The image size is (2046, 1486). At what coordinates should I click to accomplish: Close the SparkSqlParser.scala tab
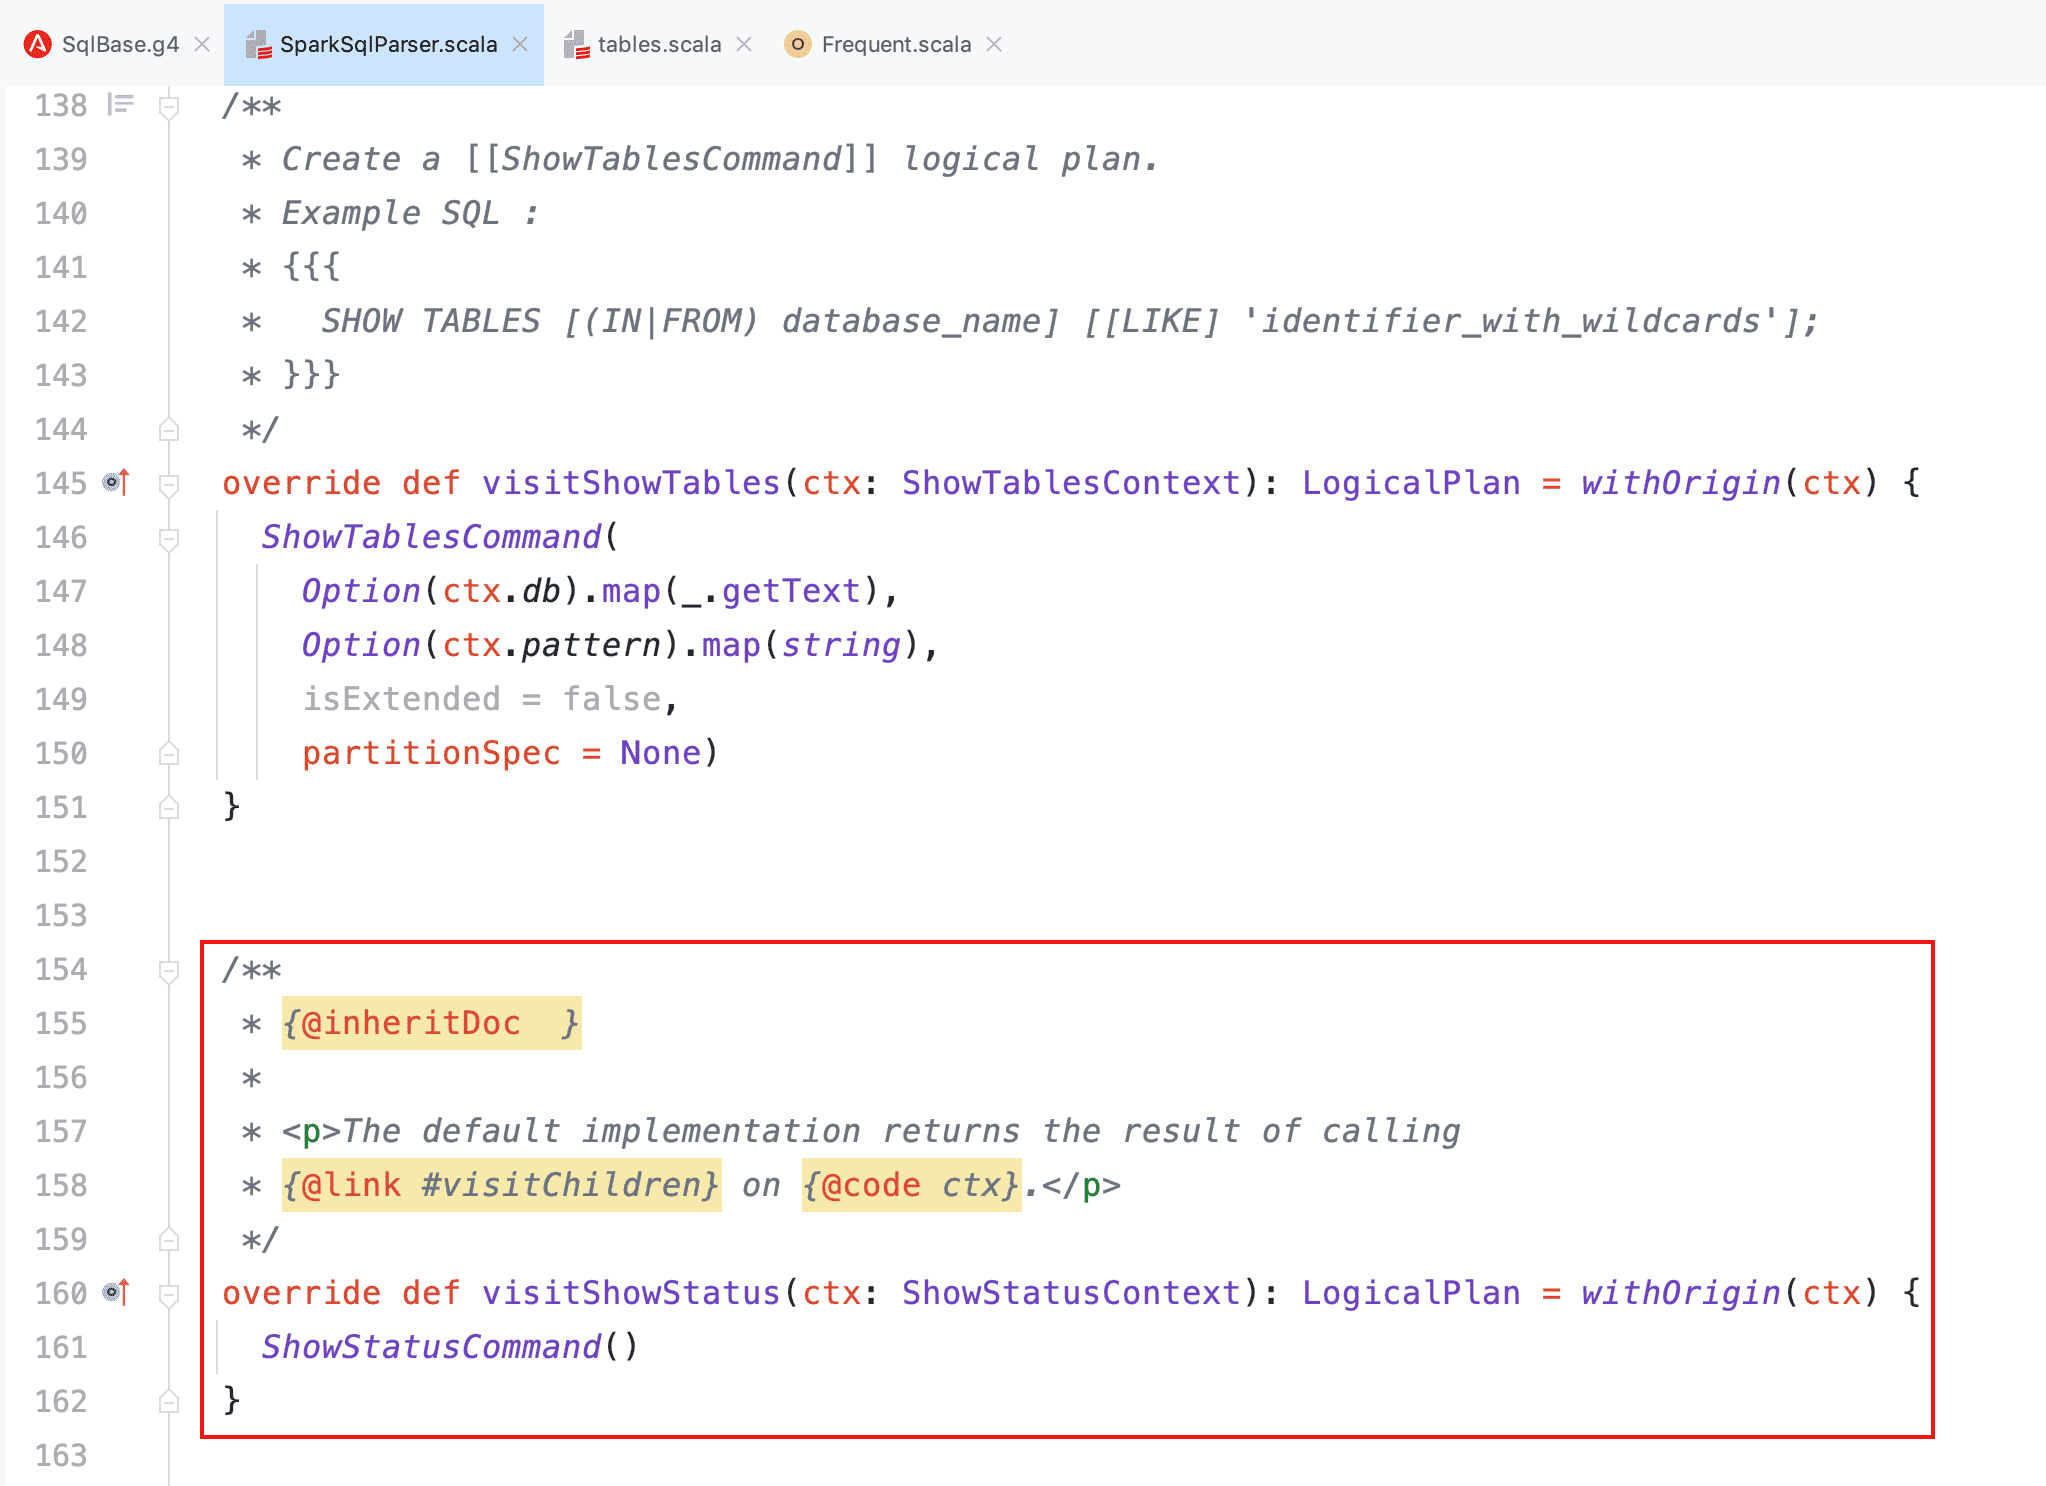coord(520,44)
